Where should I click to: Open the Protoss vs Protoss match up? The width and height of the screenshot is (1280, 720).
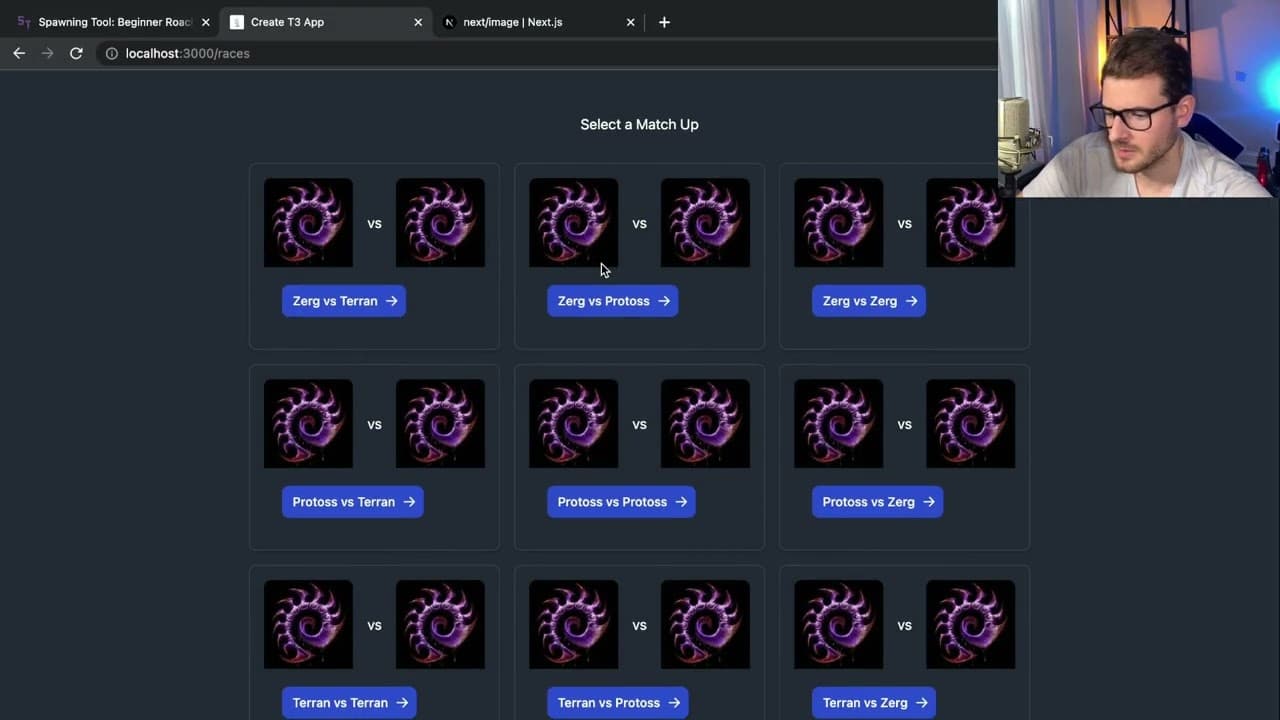coord(621,502)
